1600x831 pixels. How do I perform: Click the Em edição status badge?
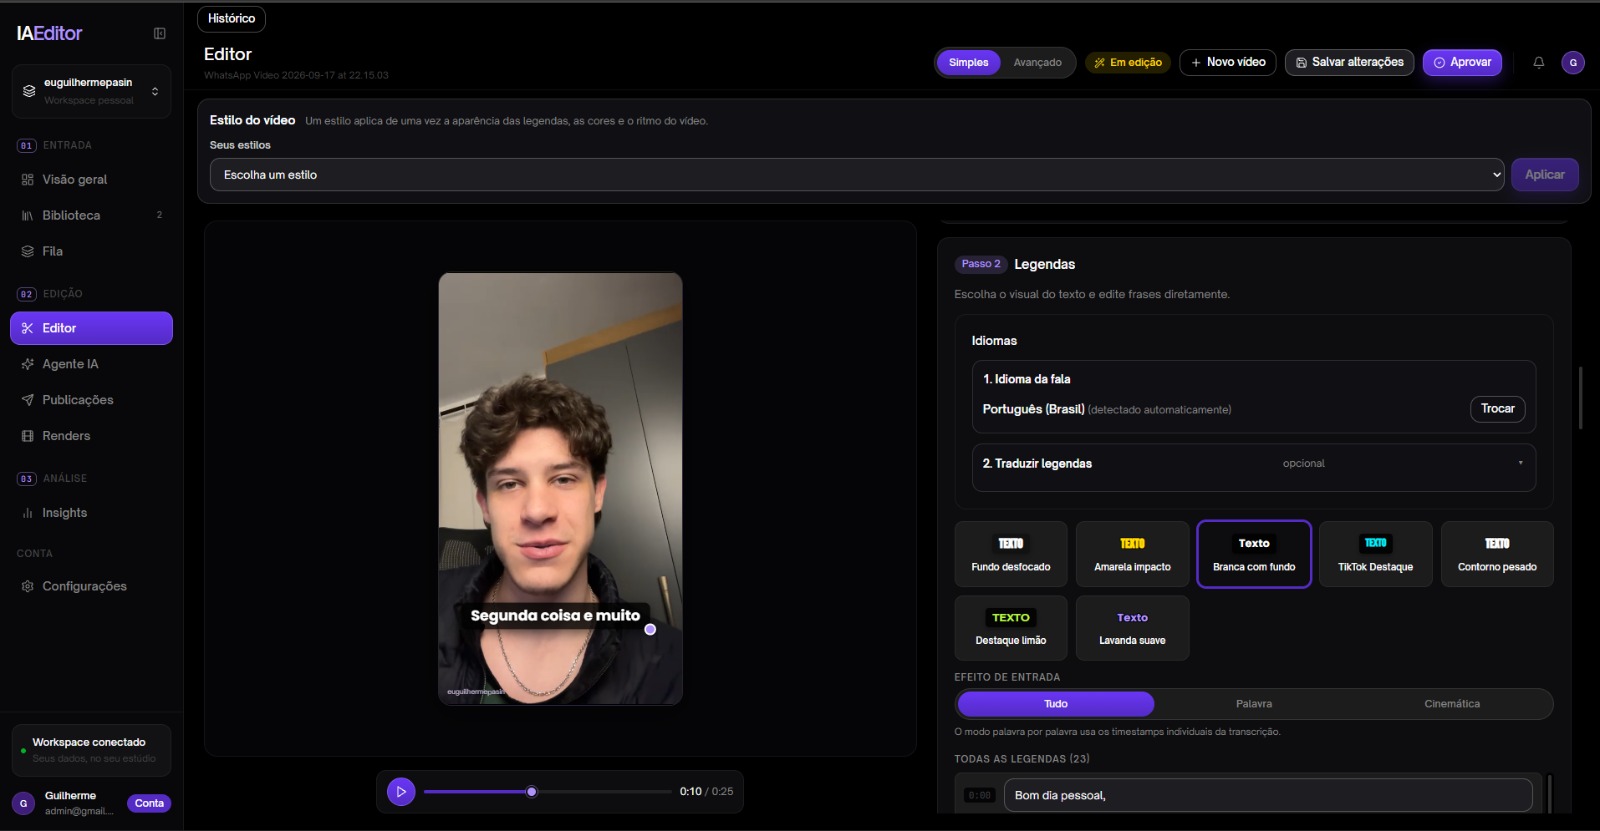1128,62
